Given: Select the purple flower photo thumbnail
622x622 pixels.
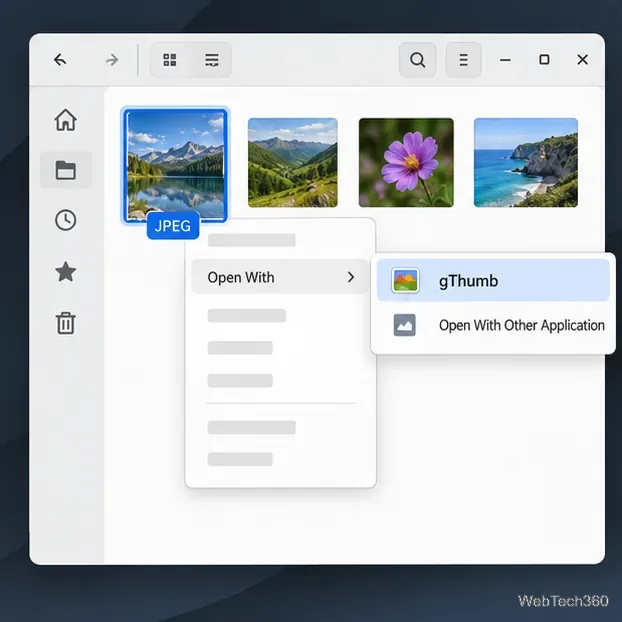Looking at the screenshot, I should [406, 163].
